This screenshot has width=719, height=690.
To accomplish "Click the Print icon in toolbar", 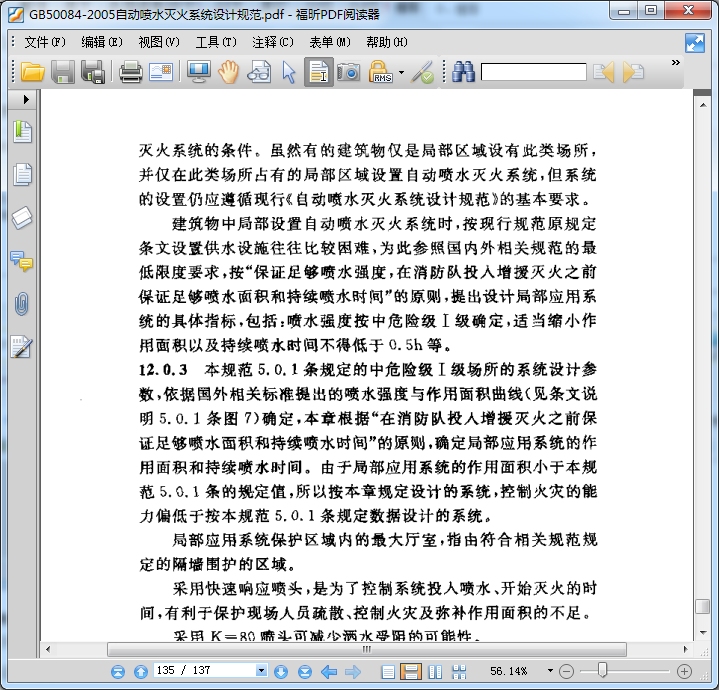I will (130, 71).
